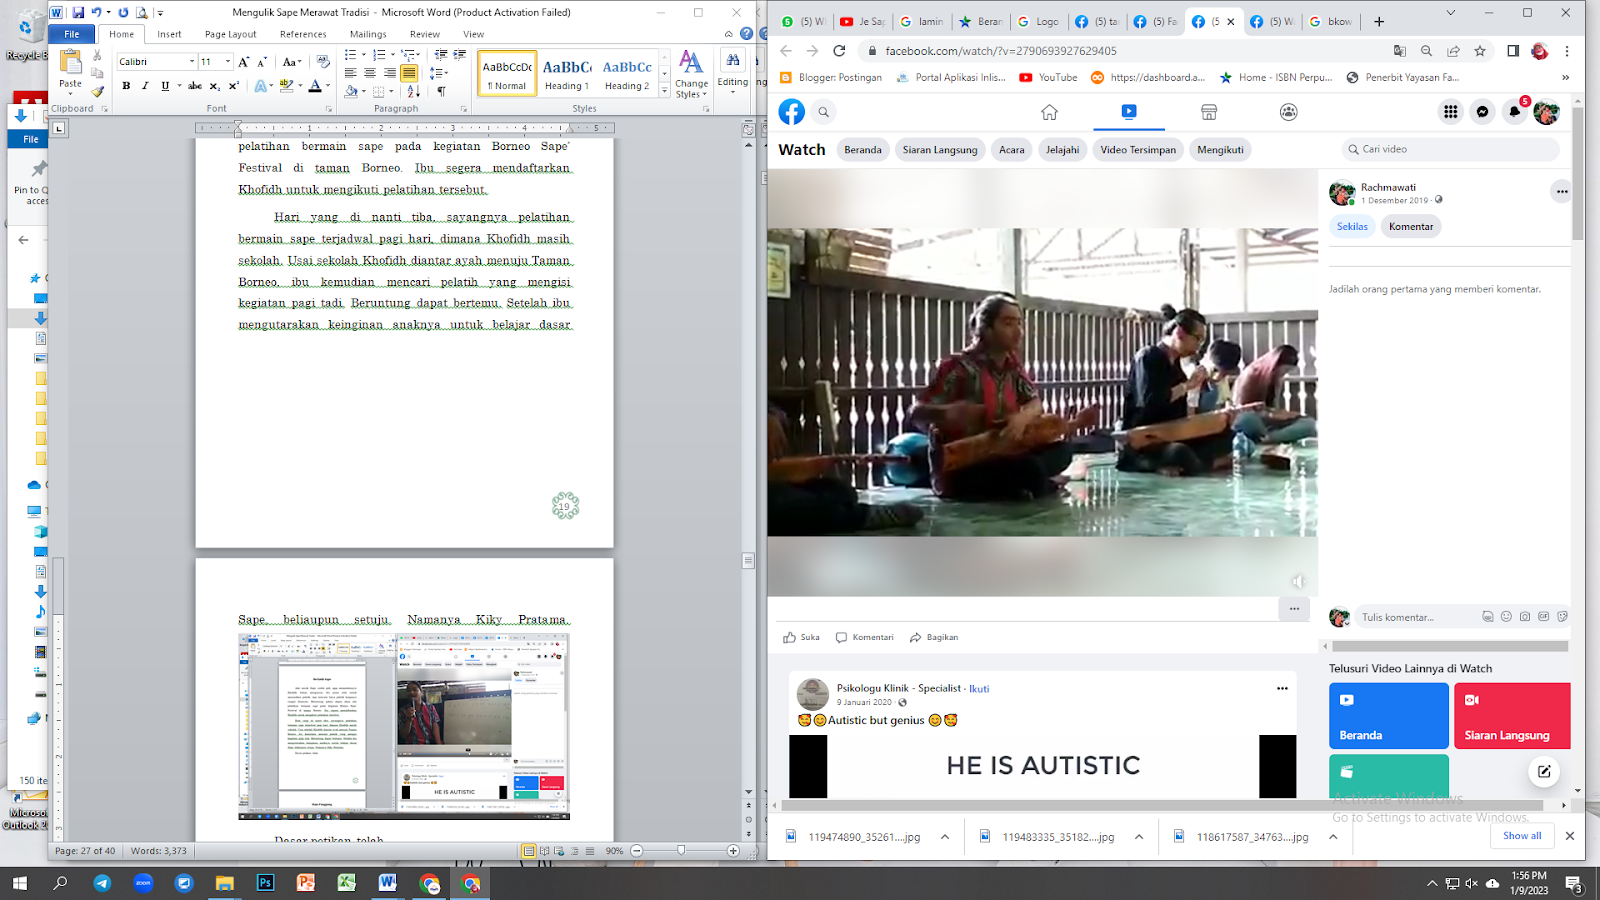Click the Video Tersimpan button
The width and height of the screenshot is (1600, 900).
(1138, 150)
